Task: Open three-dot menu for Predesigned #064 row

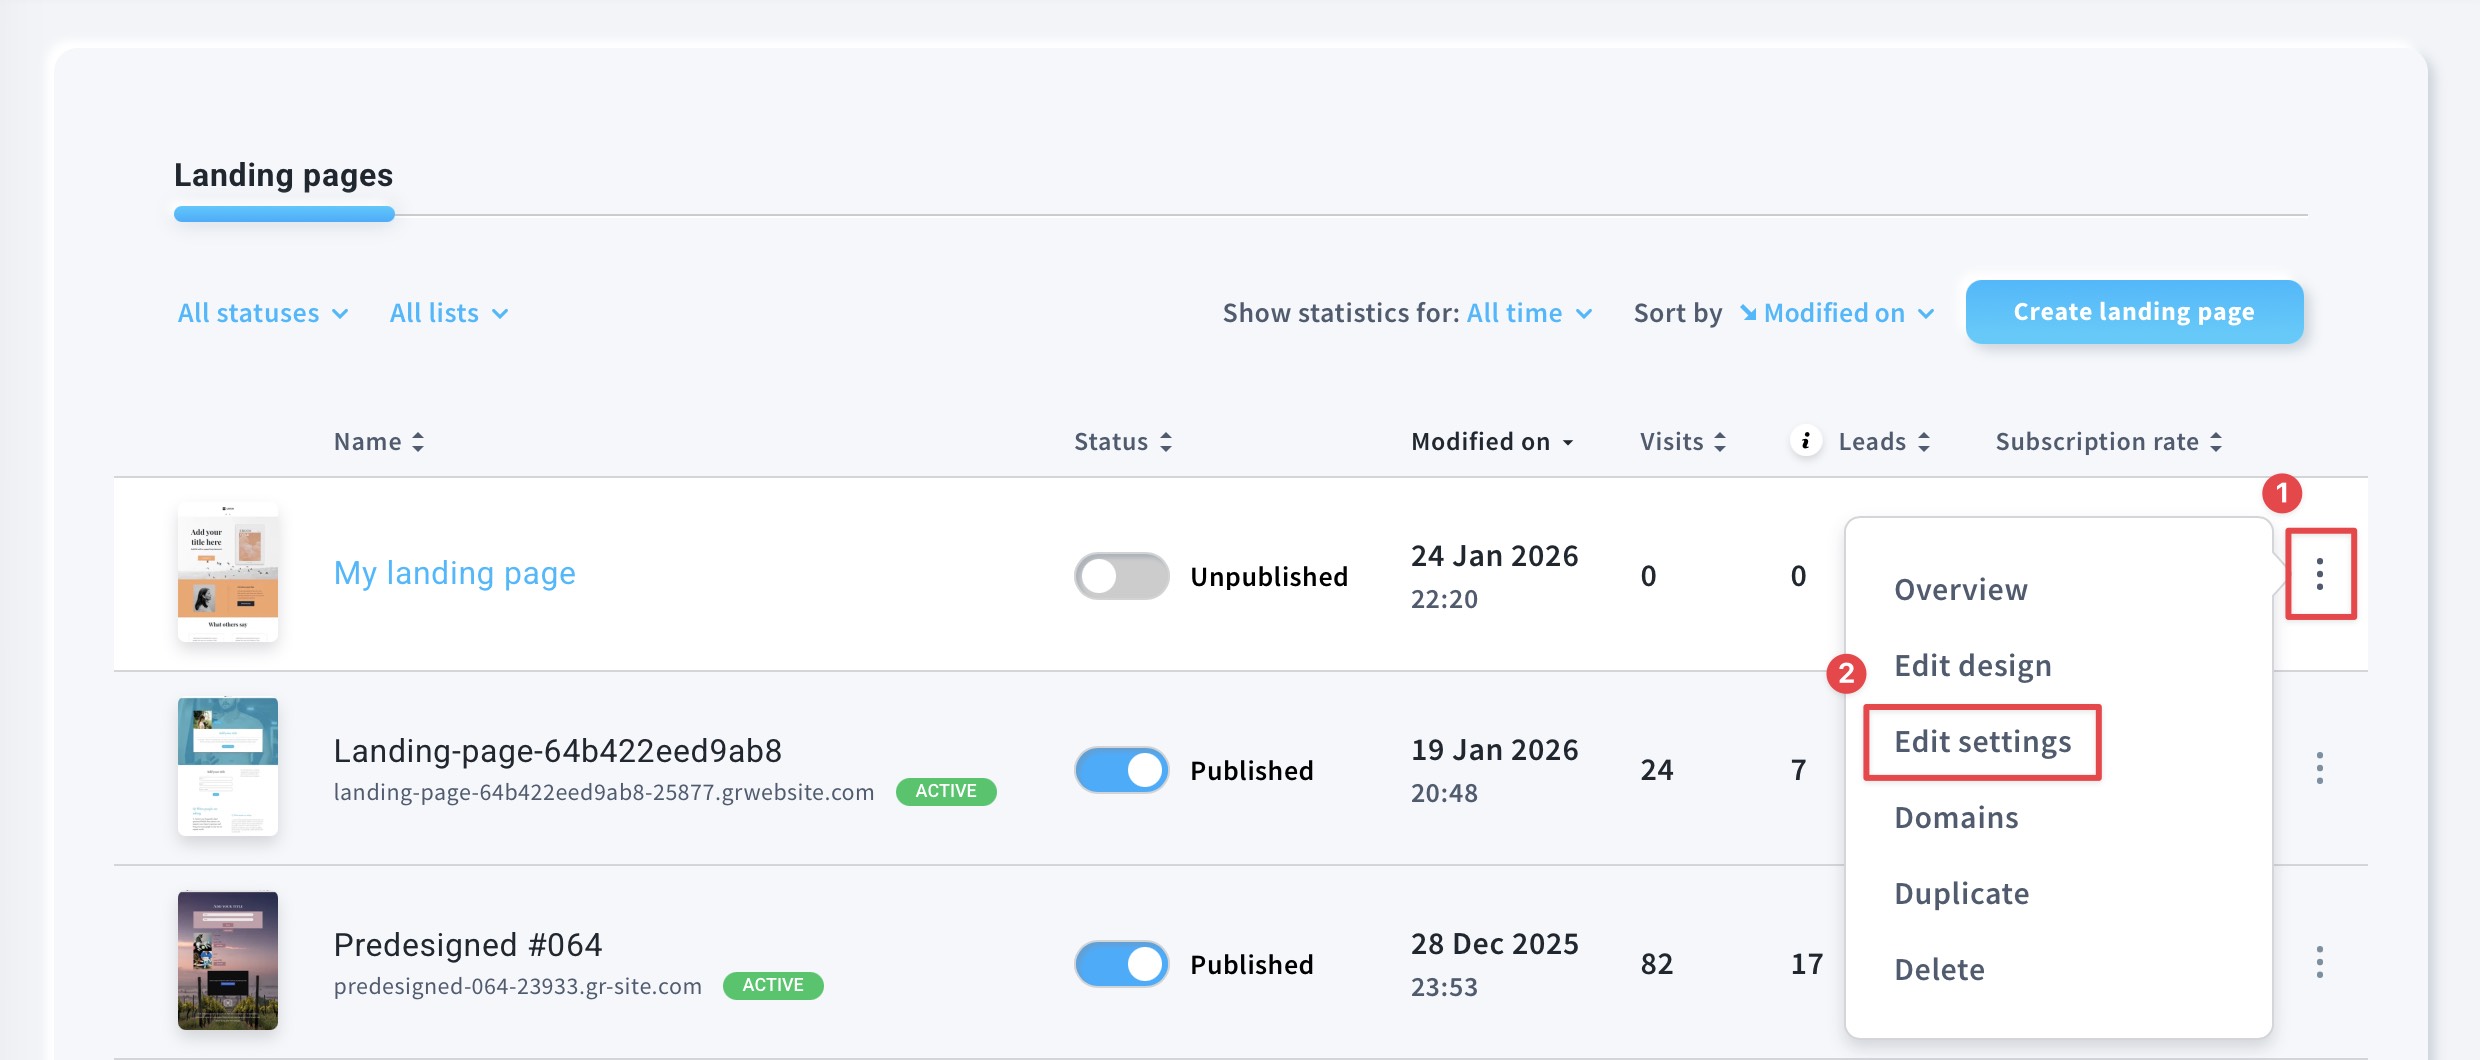Action: click(2319, 962)
